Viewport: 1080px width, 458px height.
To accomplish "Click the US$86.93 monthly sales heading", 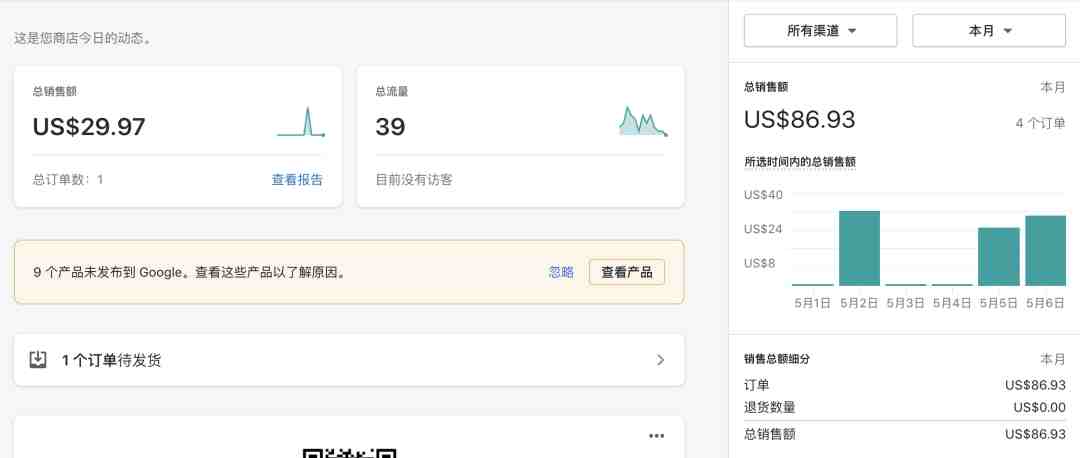I will (x=800, y=120).
